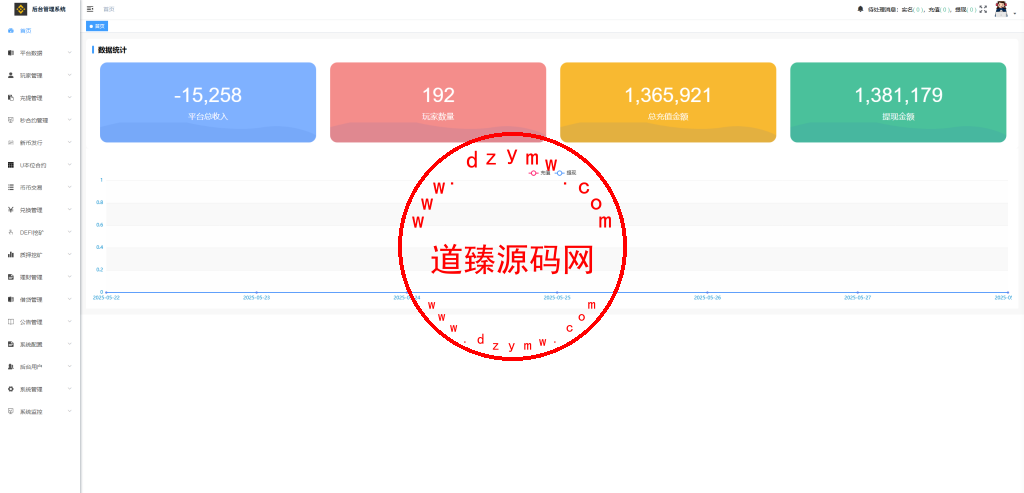Click the 币币交易 list icon

tap(10, 187)
